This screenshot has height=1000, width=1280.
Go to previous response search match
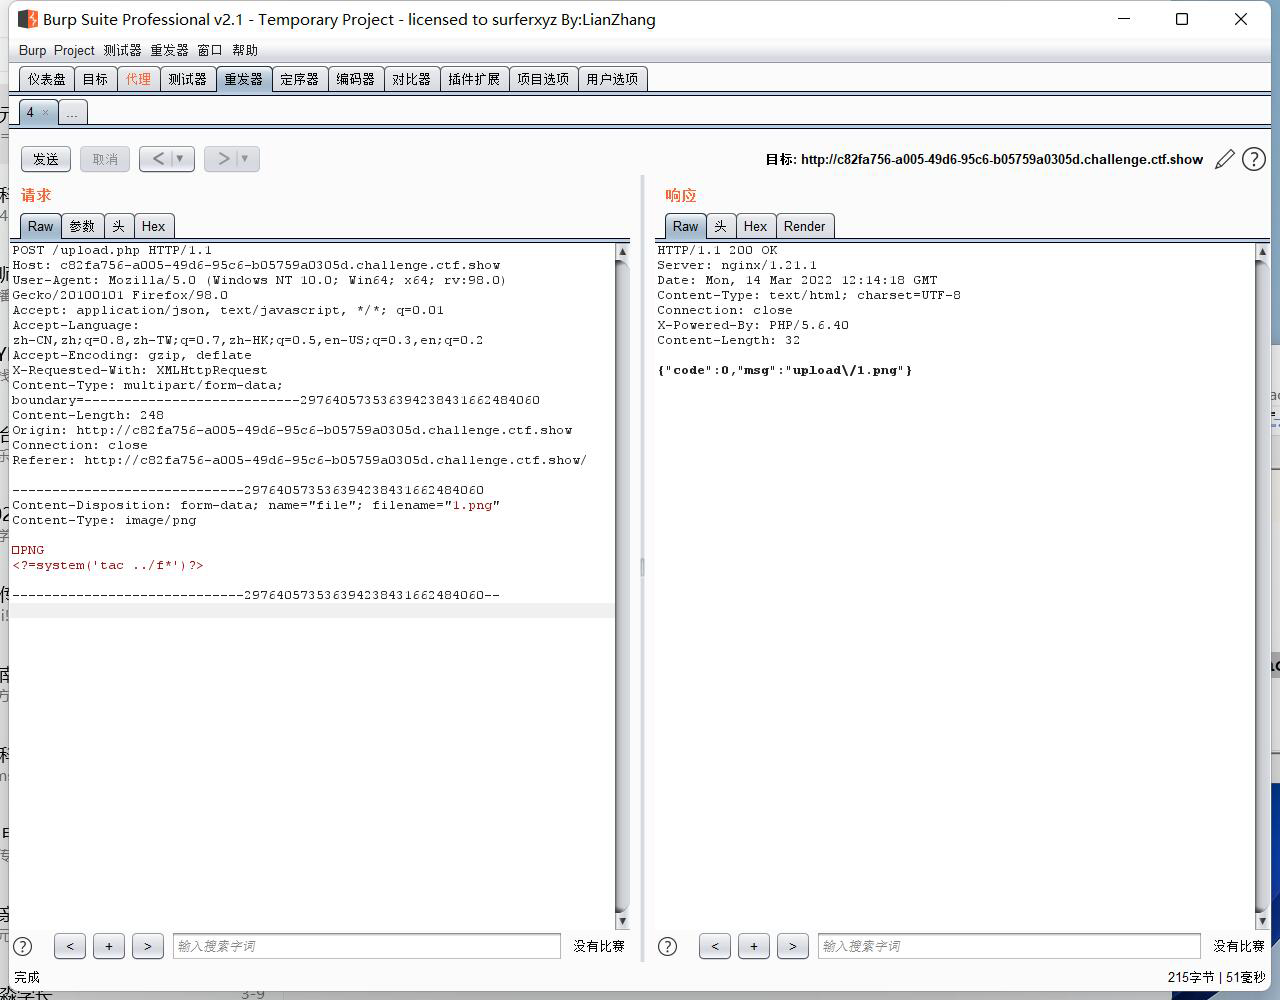point(715,946)
